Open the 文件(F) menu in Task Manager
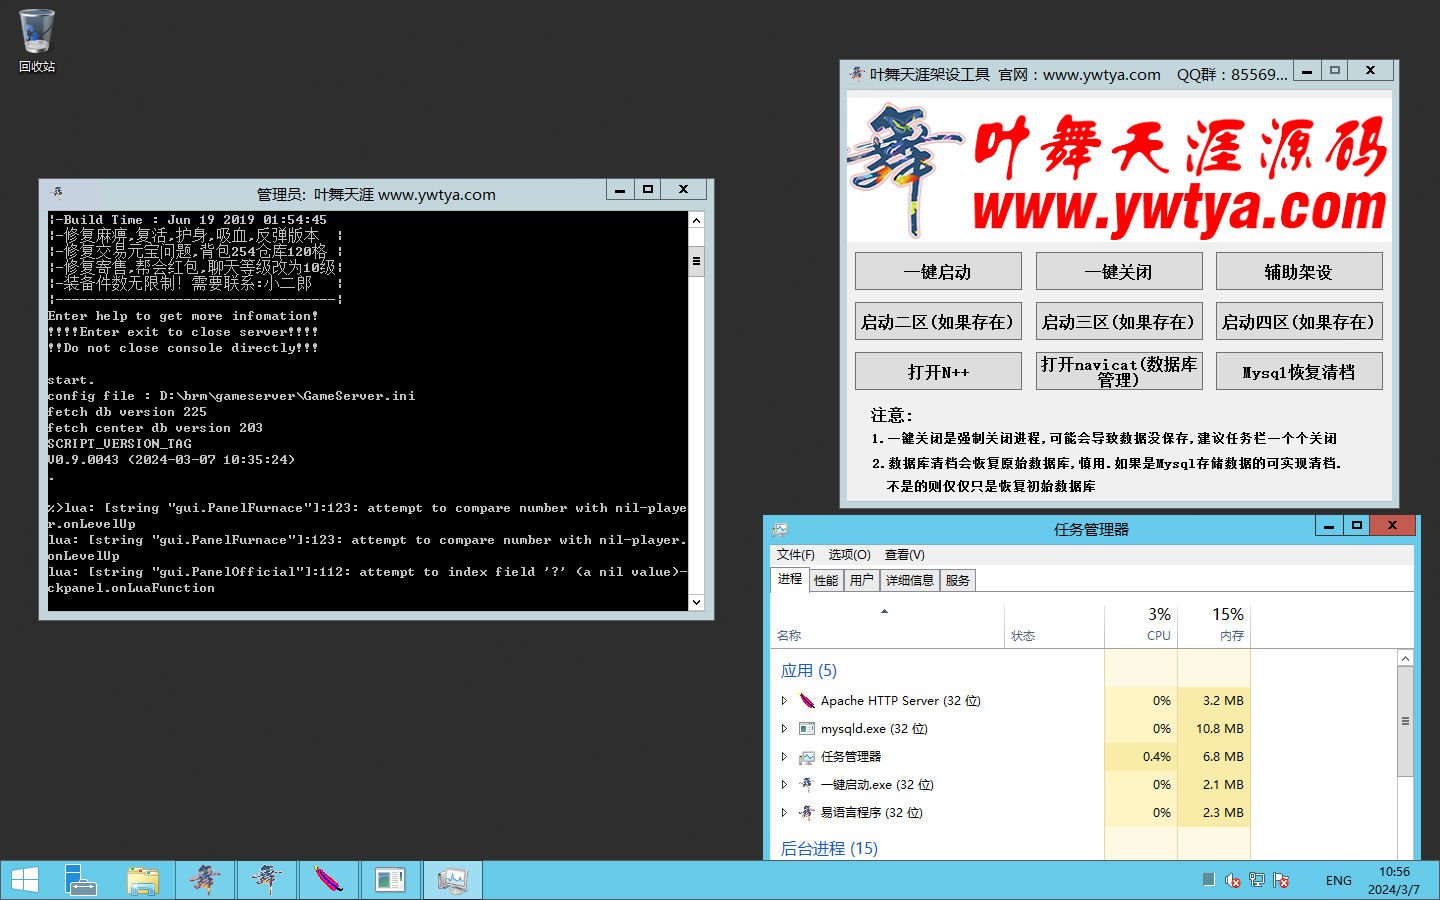1440x900 pixels. (x=795, y=554)
